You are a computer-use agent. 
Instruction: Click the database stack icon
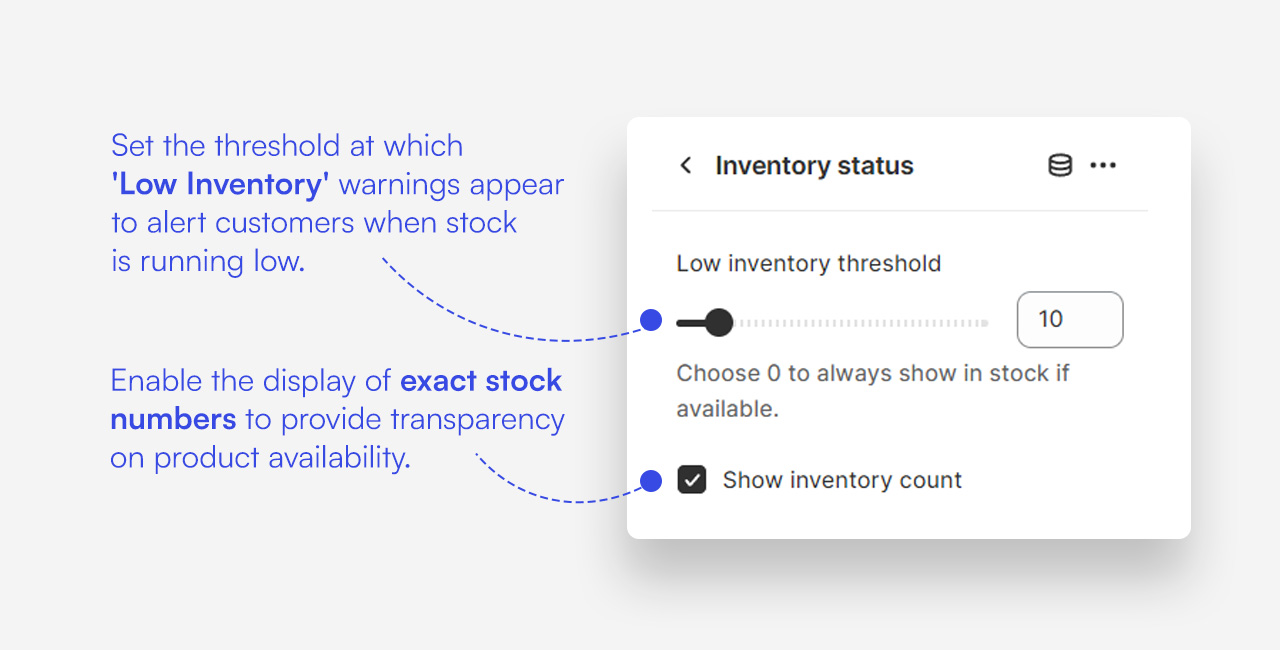tap(1060, 165)
